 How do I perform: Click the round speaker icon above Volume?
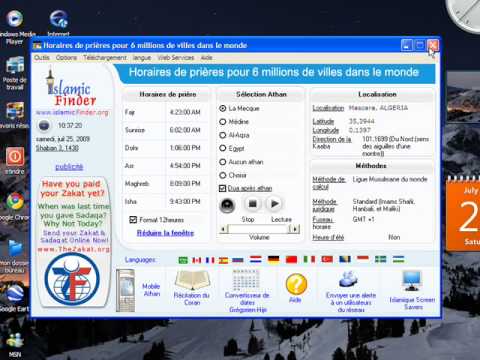click(x=228, y=205)
